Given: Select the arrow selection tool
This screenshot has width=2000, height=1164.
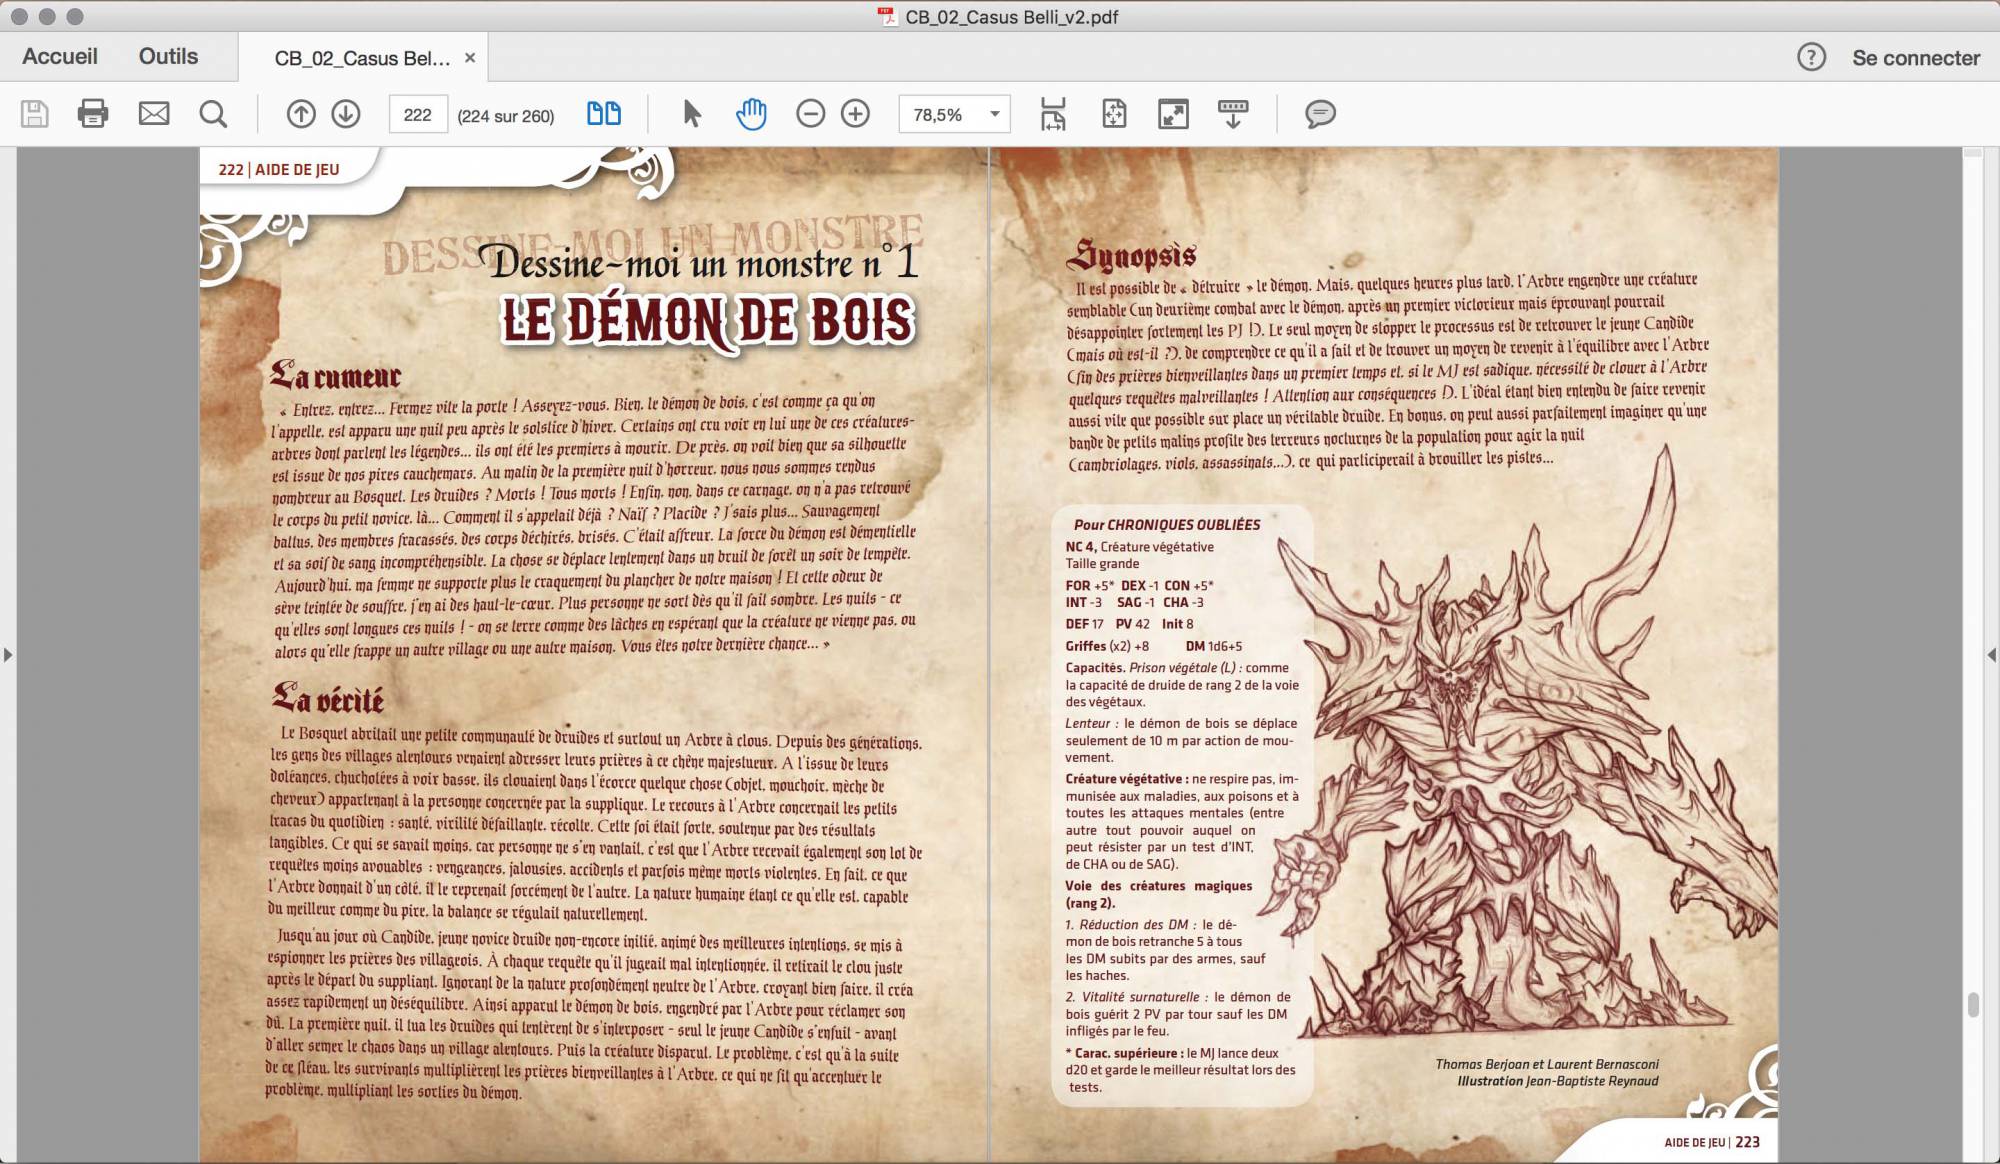Looking at the screenshot, I should [x=691, y=114].
